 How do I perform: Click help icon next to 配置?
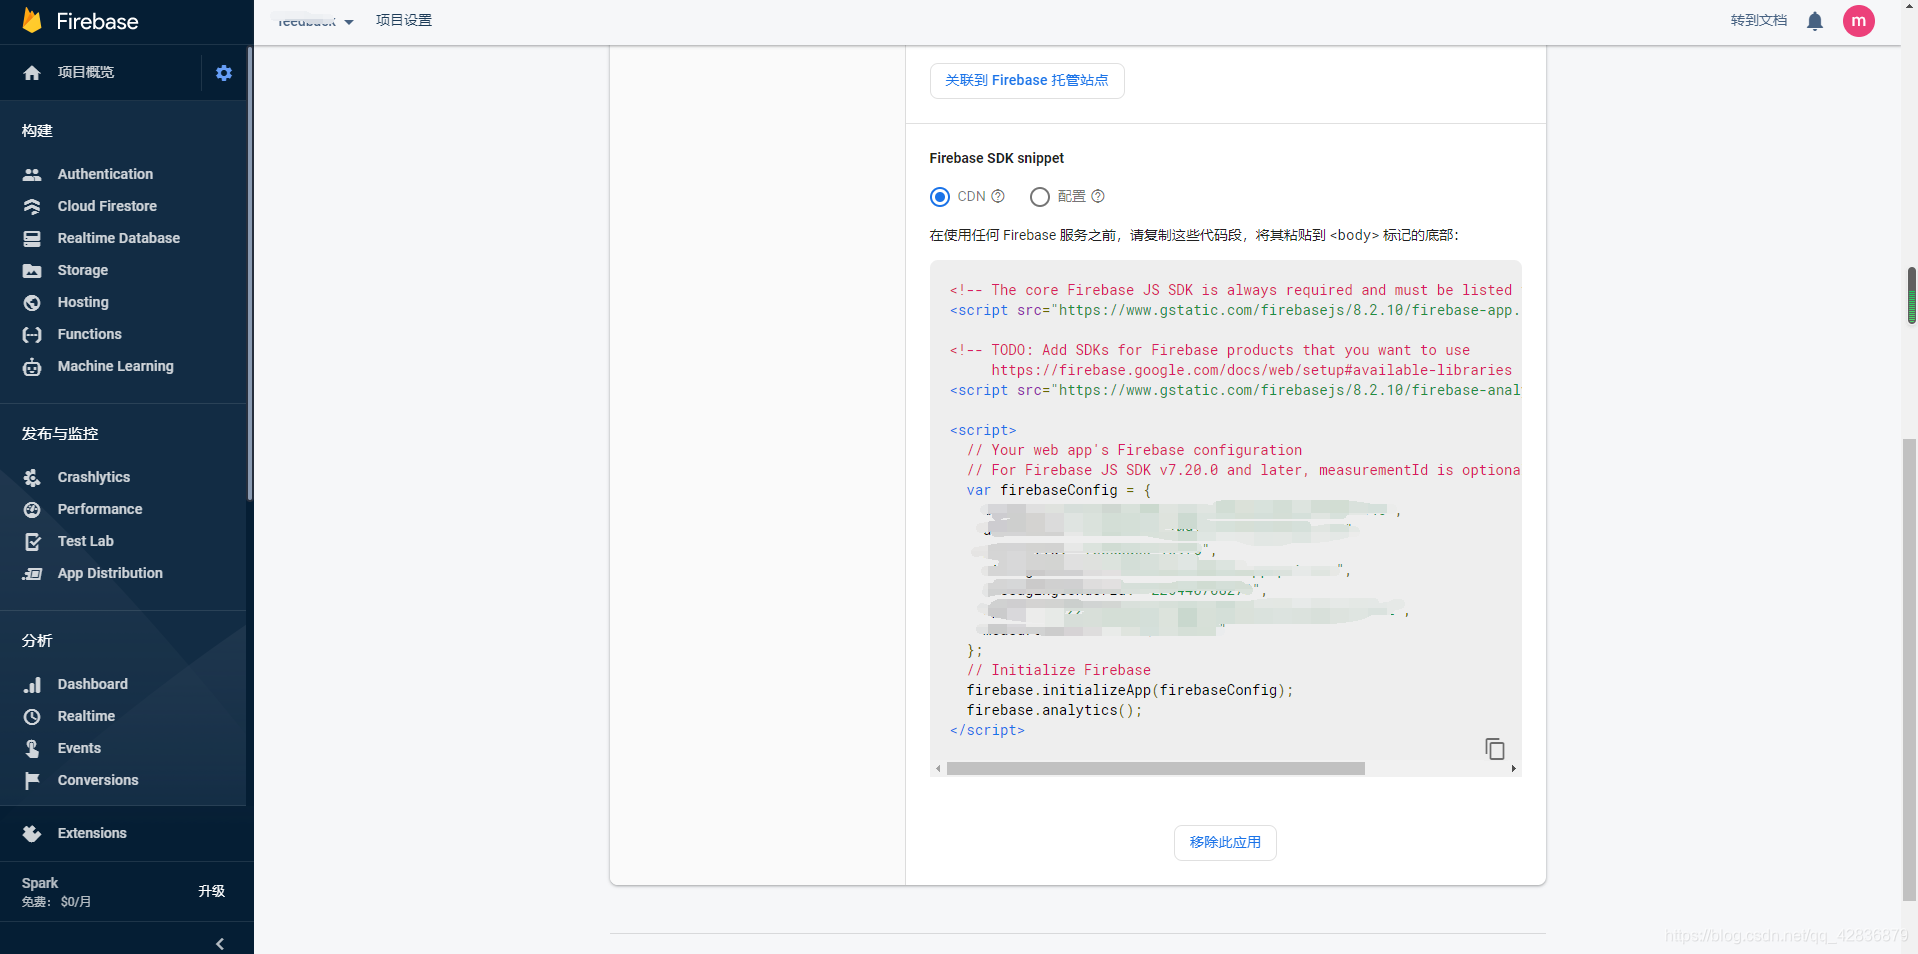pos(1098,196)
